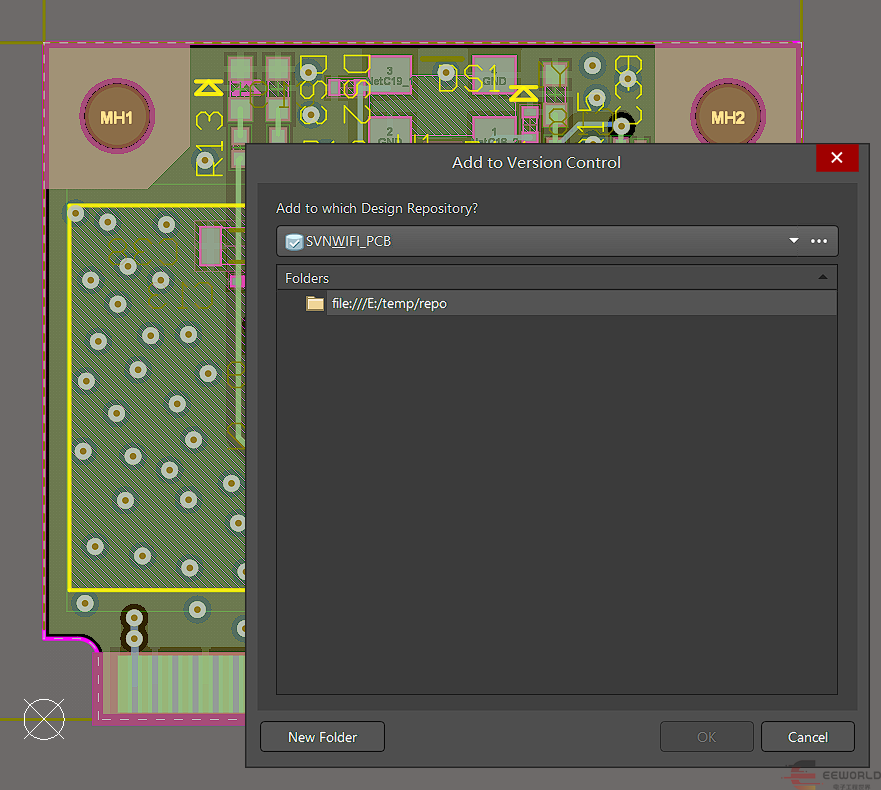Open the Design Repository dropdown arrow
Screen dimensions: 881x790
(x=794, y=241)
